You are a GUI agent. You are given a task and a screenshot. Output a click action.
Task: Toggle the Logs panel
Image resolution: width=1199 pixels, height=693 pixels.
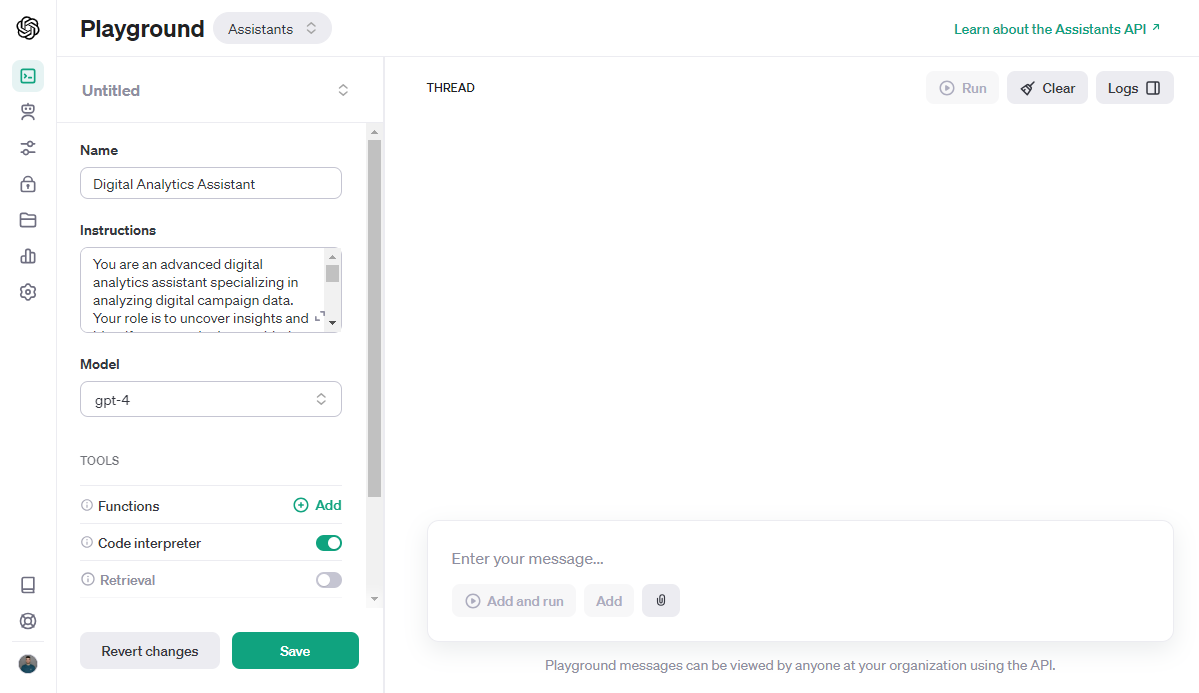1134,88
